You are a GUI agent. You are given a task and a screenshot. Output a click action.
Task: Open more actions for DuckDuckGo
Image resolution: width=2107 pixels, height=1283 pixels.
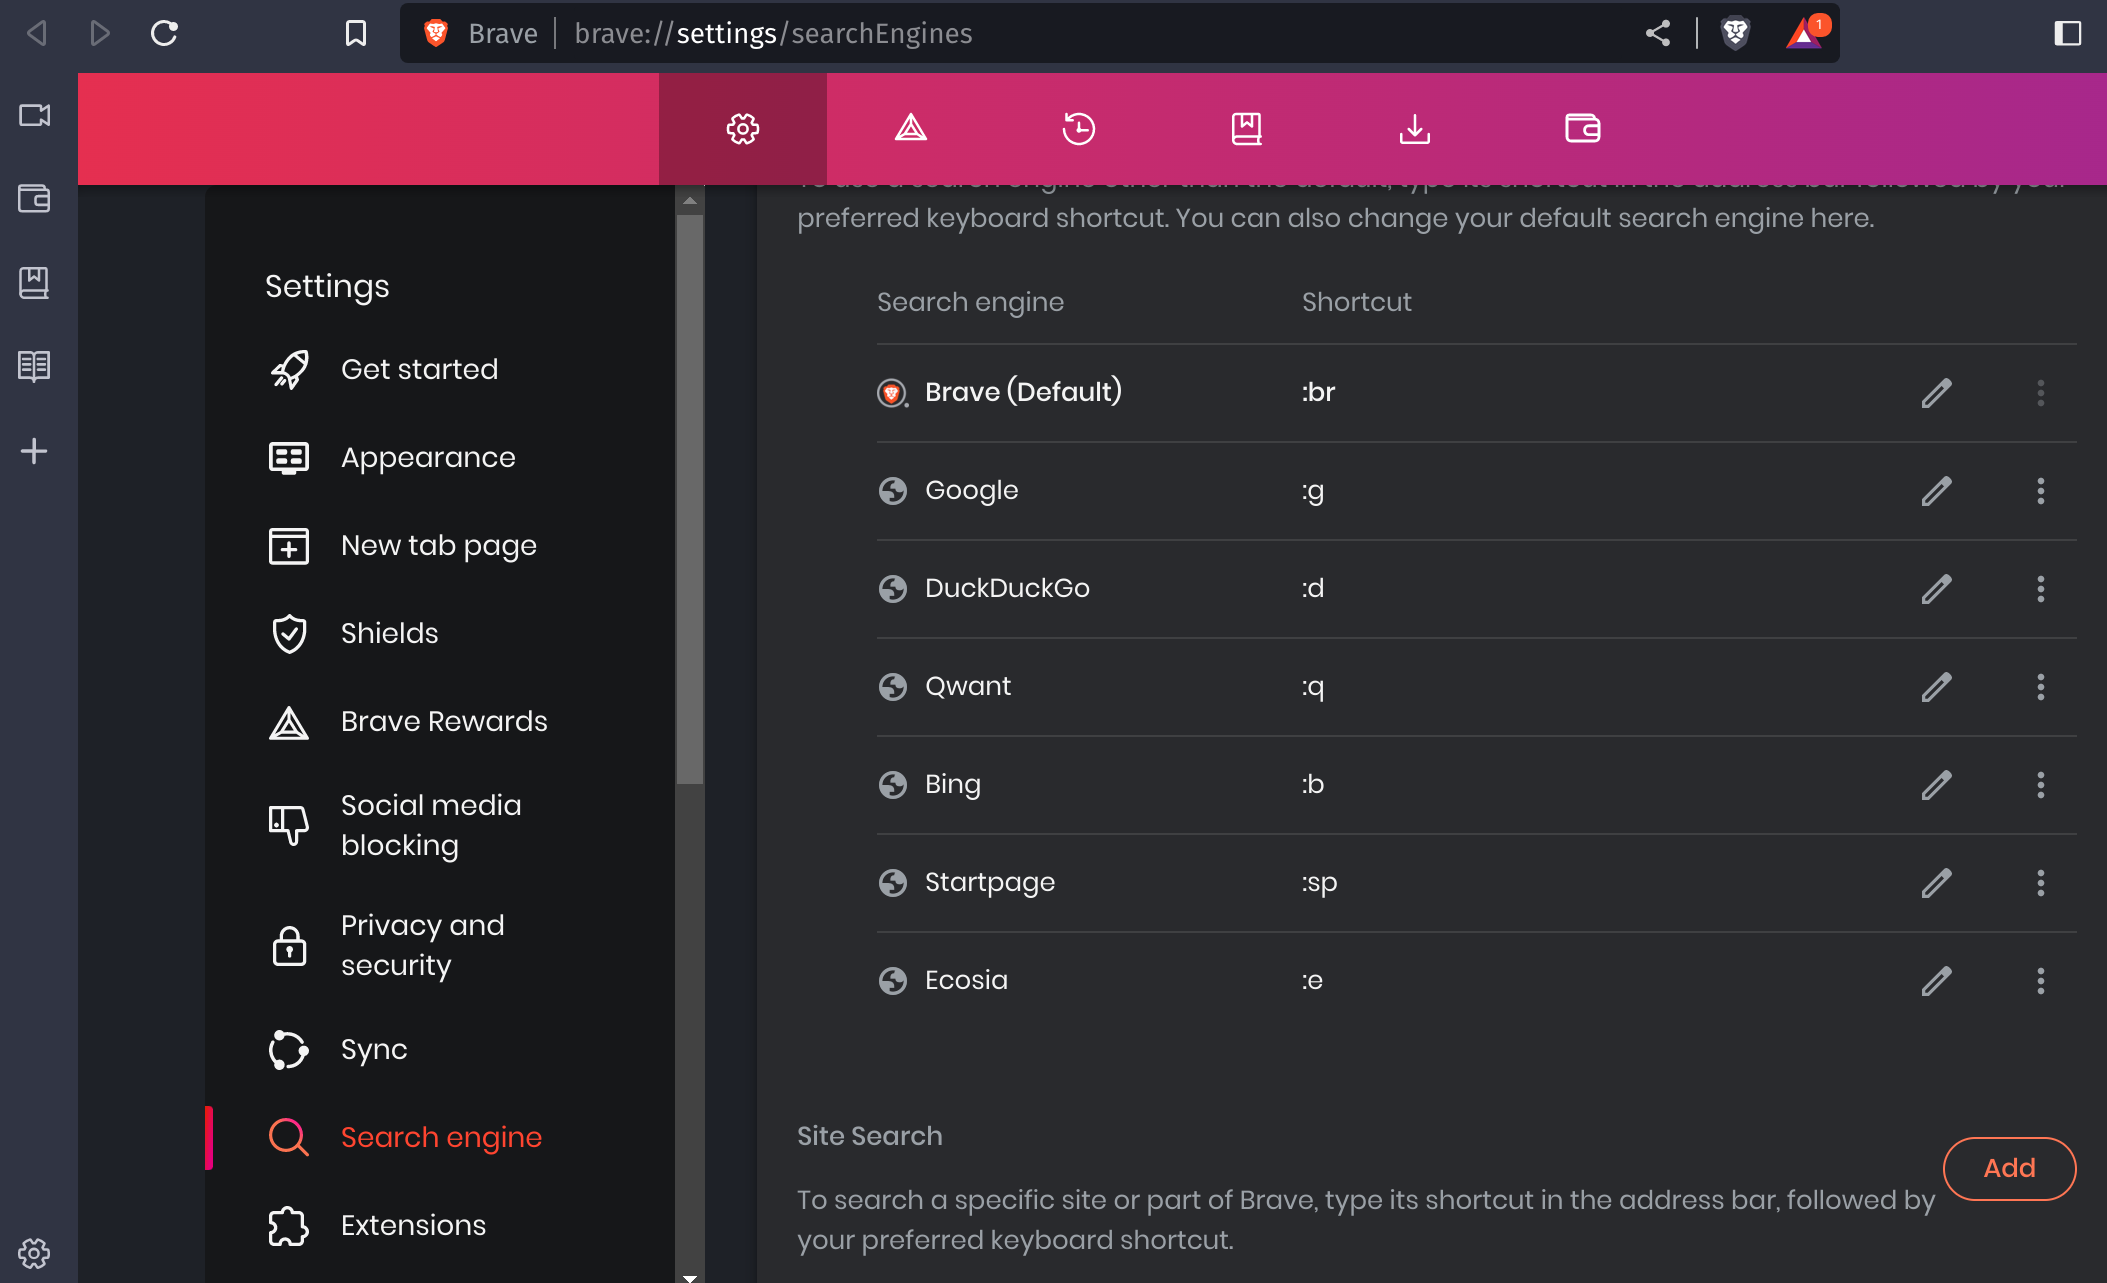click(x=2041, y=589)
